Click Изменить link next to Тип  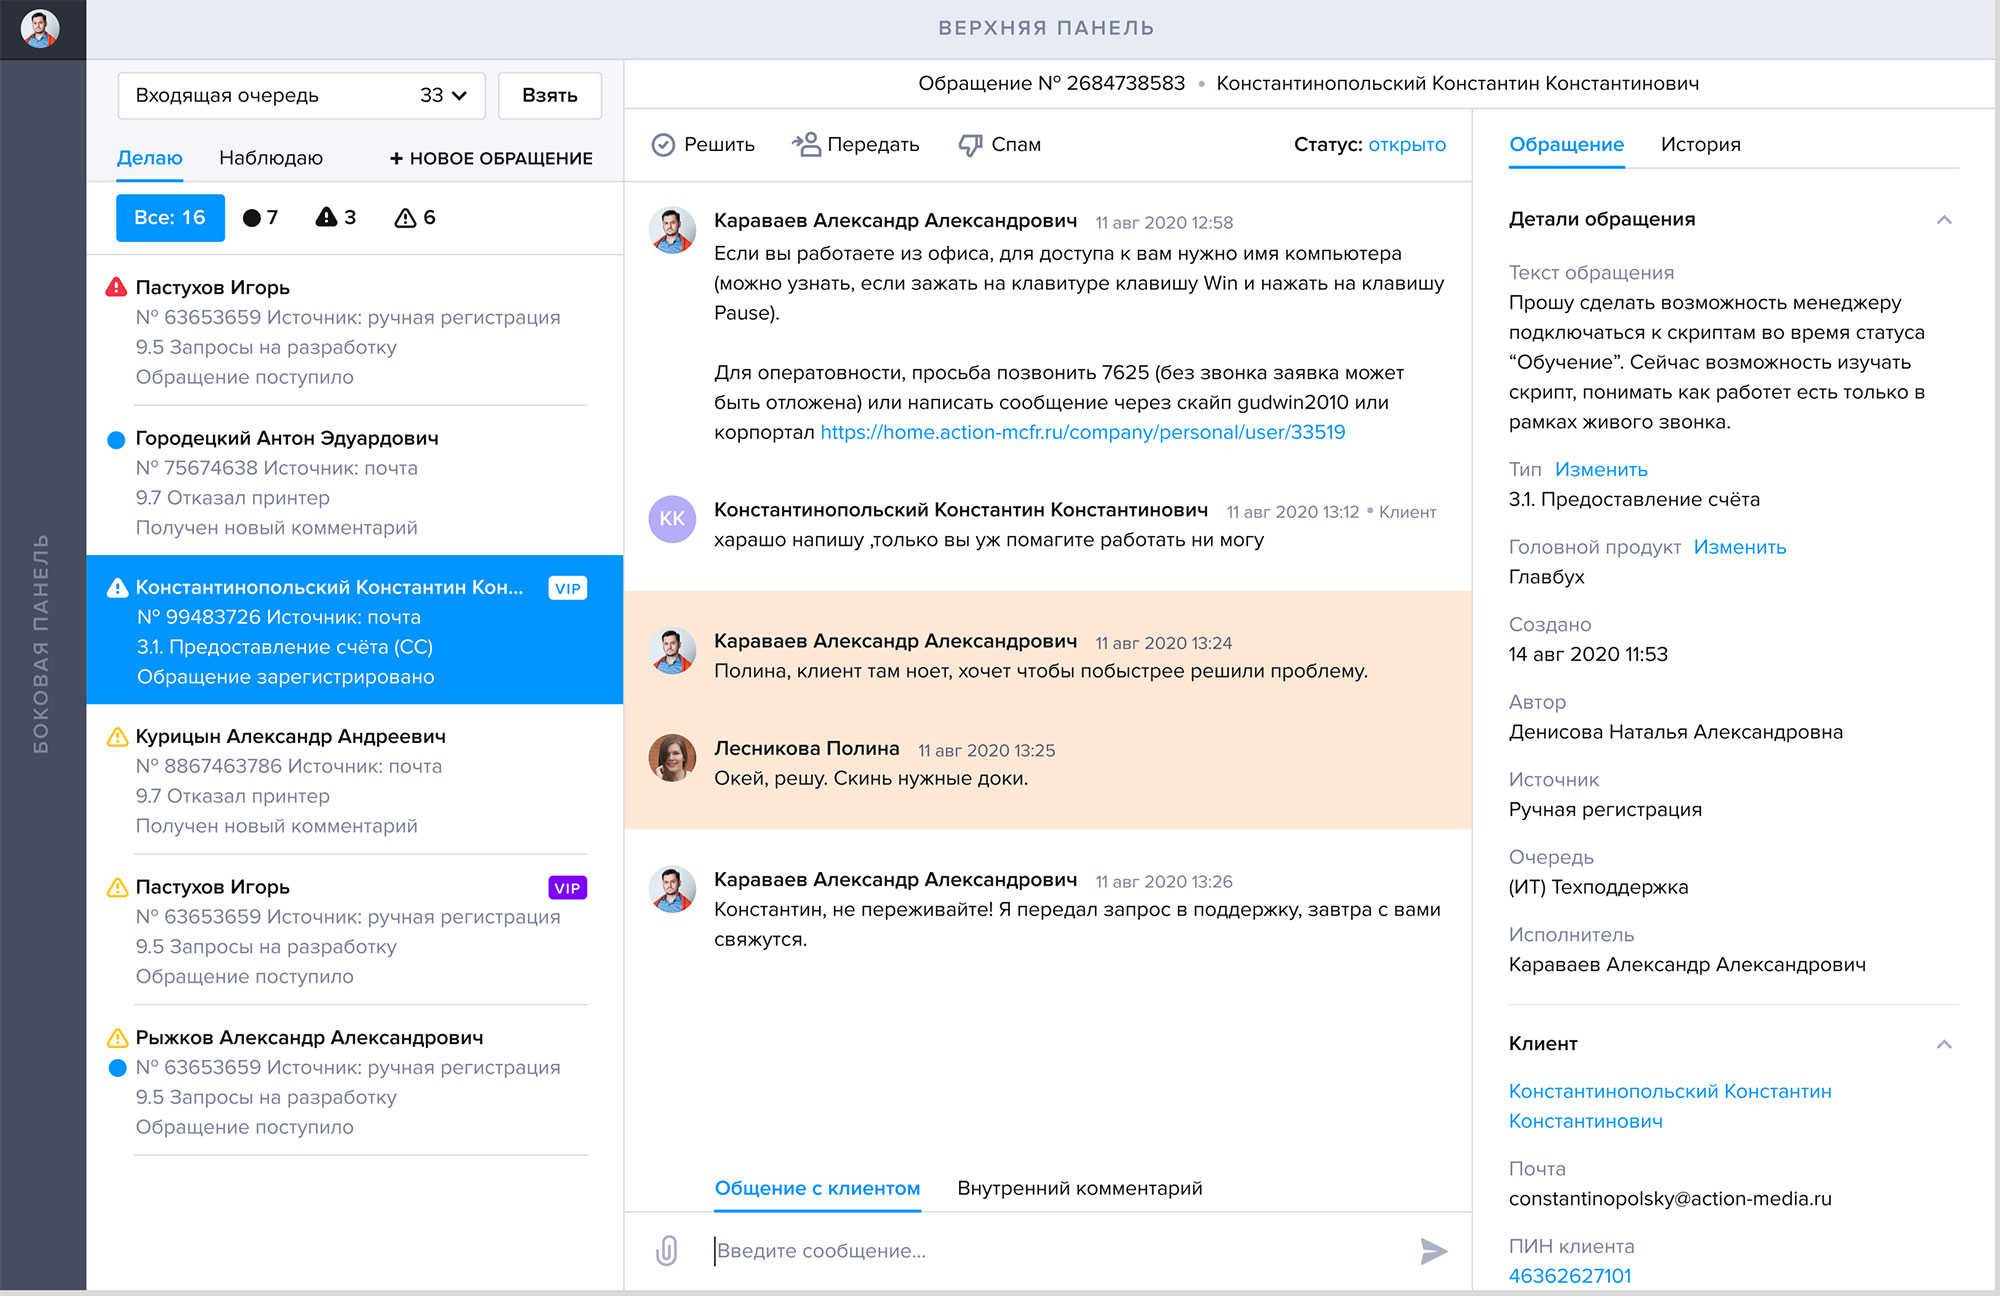pyautogui.click(x=1601, y=470)
